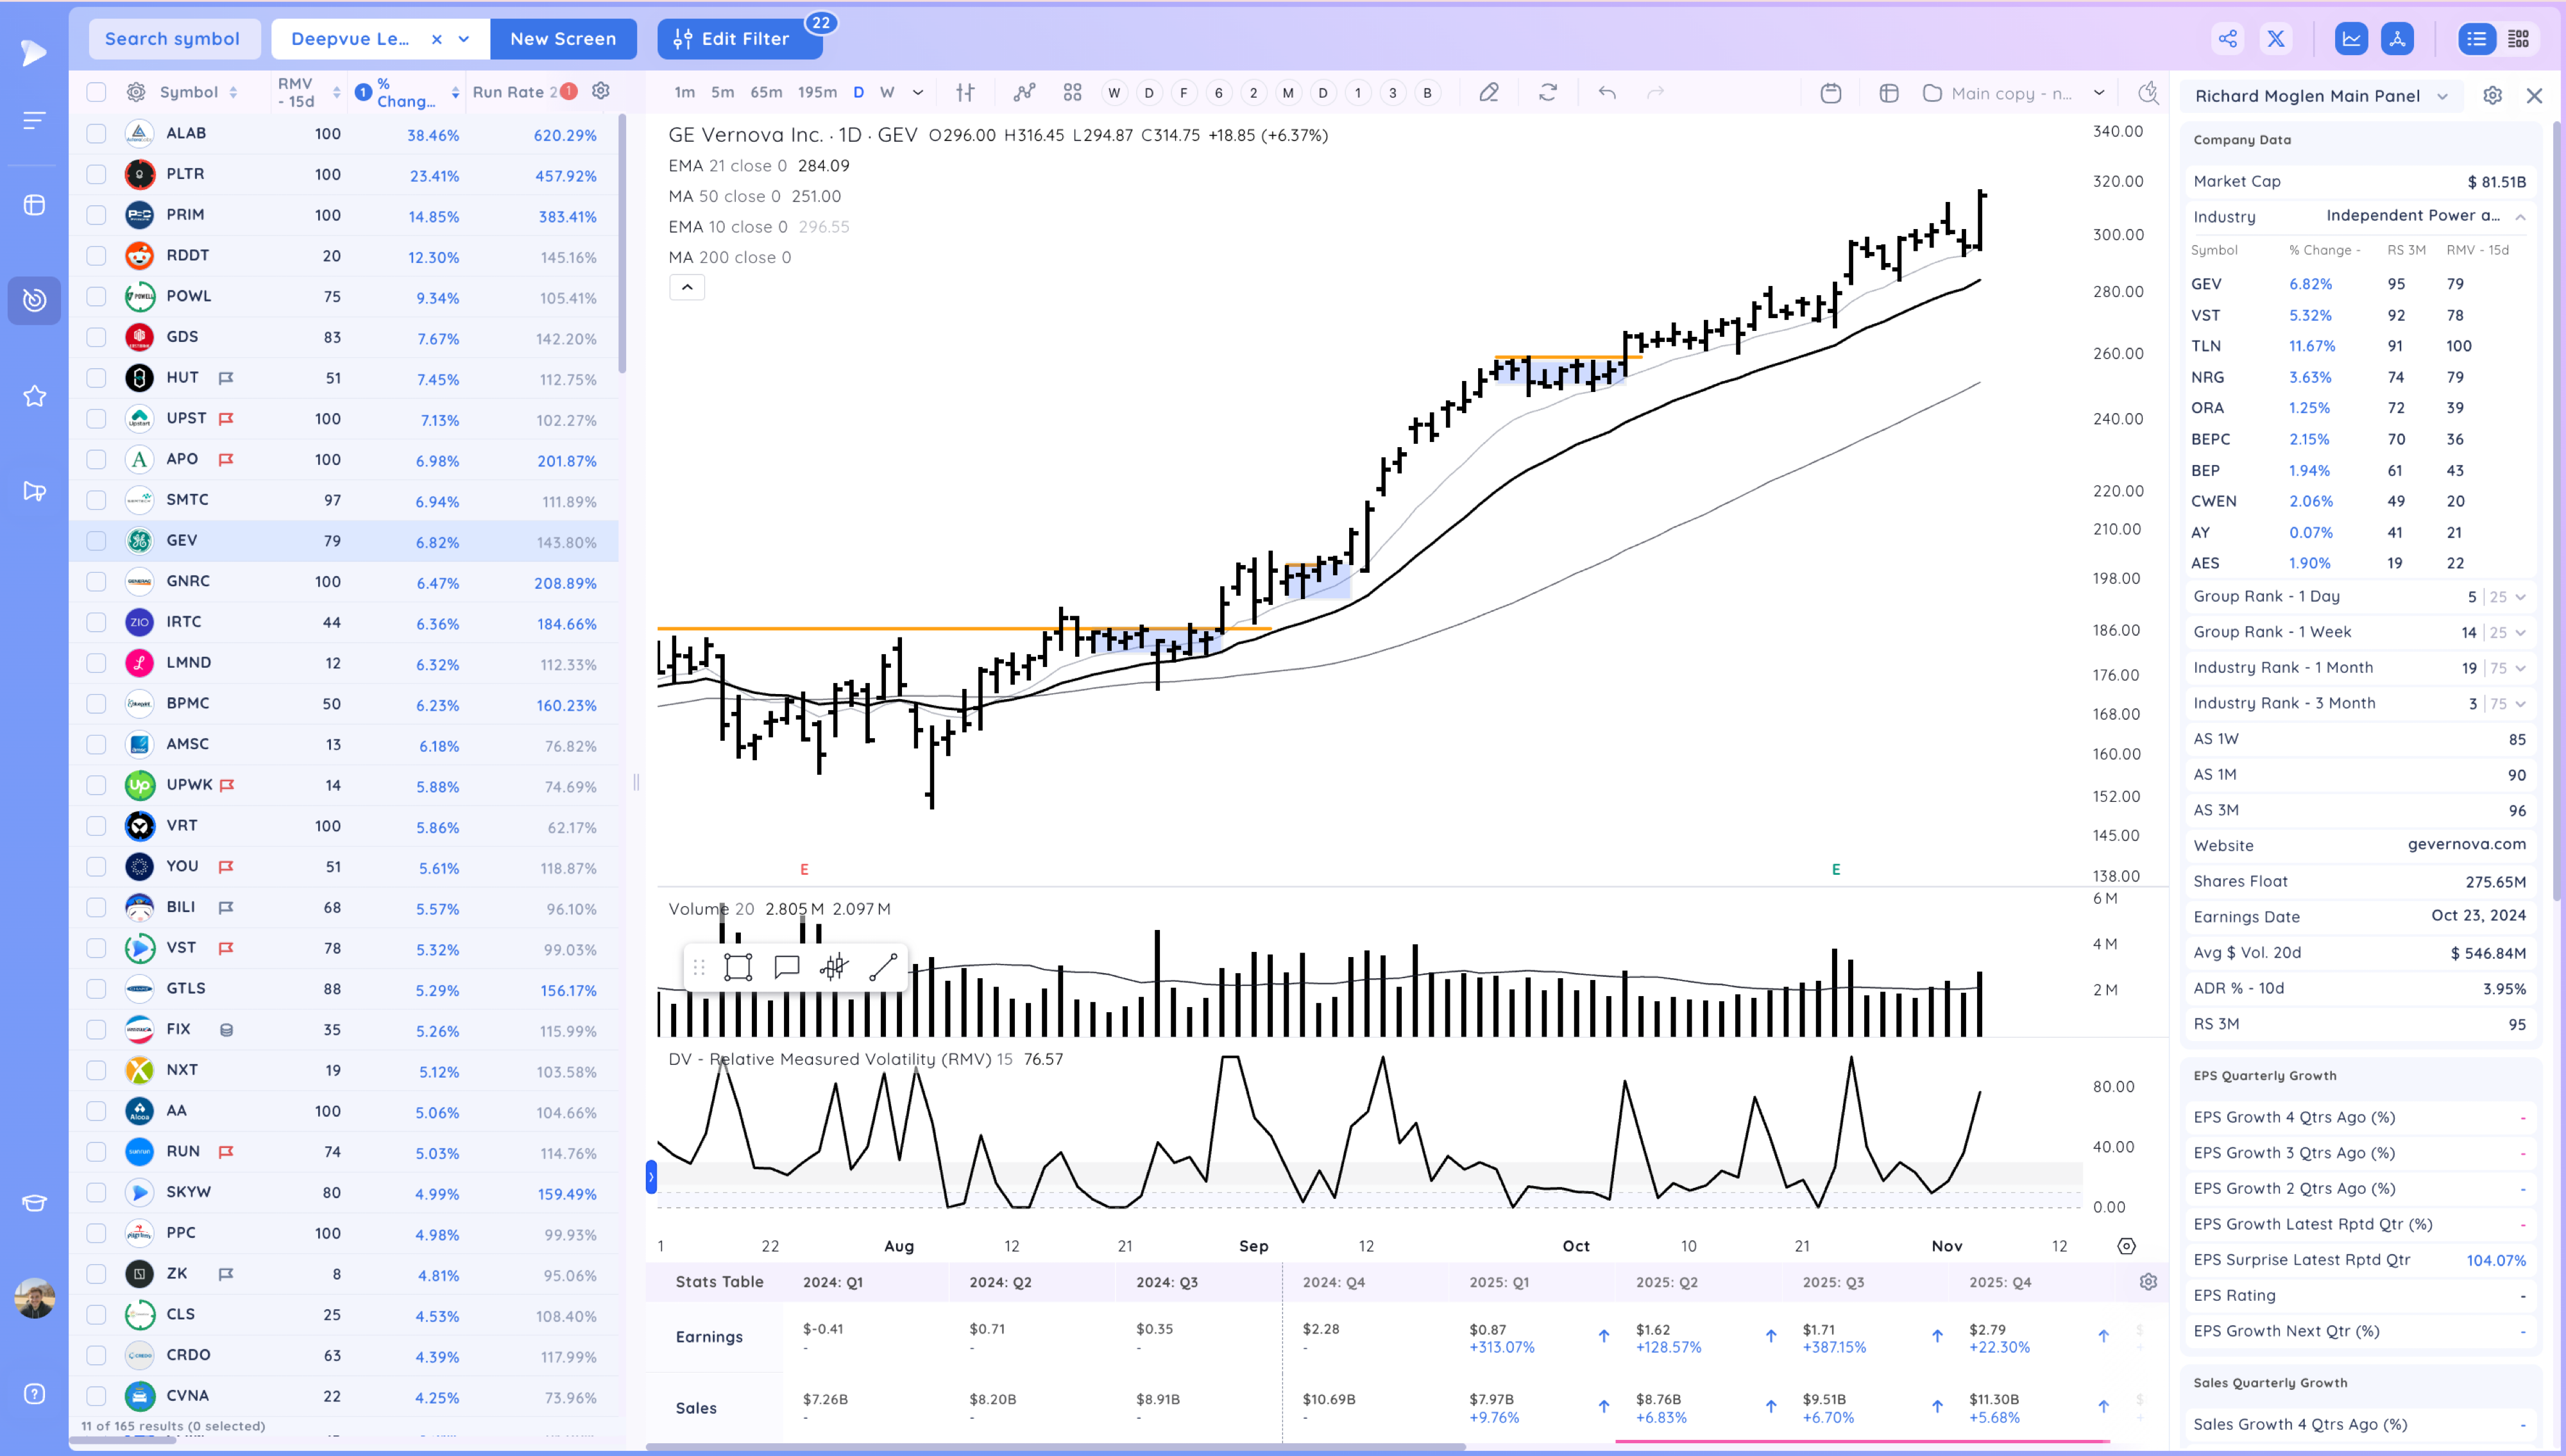Image resolution: width=2566 pixels, height=1456 pixels.
Task: Click the refresh chart icon
Action: [x=1548, y=93]
